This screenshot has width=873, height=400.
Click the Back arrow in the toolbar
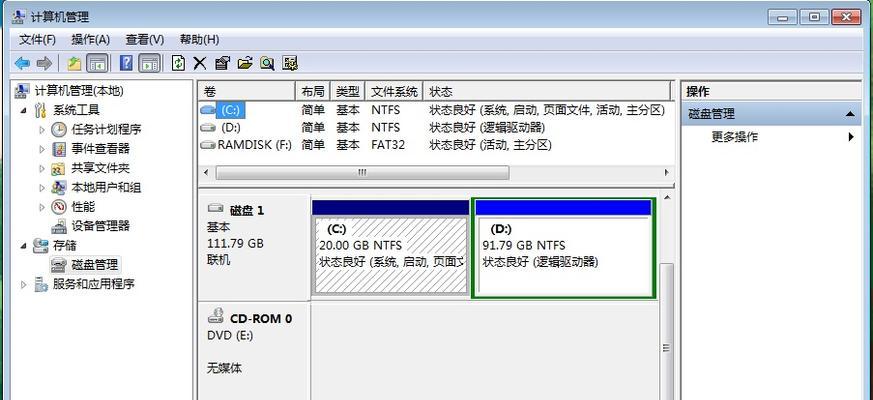point(22,63)
